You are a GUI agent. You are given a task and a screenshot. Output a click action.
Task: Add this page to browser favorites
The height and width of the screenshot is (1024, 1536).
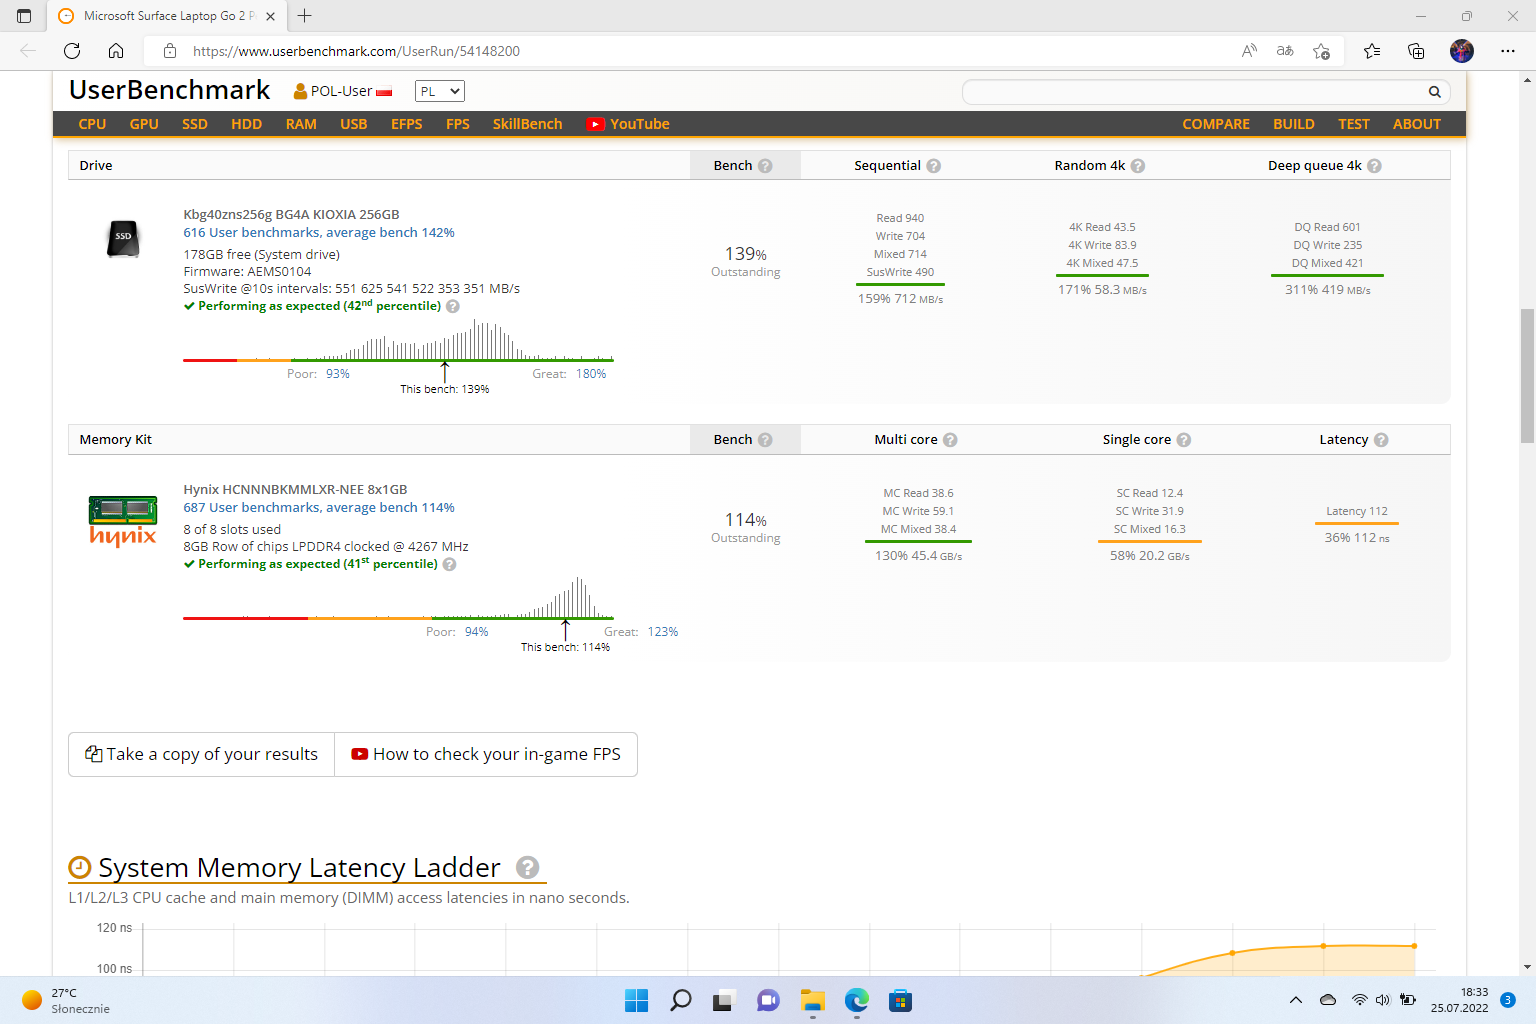pos(1321,51)
